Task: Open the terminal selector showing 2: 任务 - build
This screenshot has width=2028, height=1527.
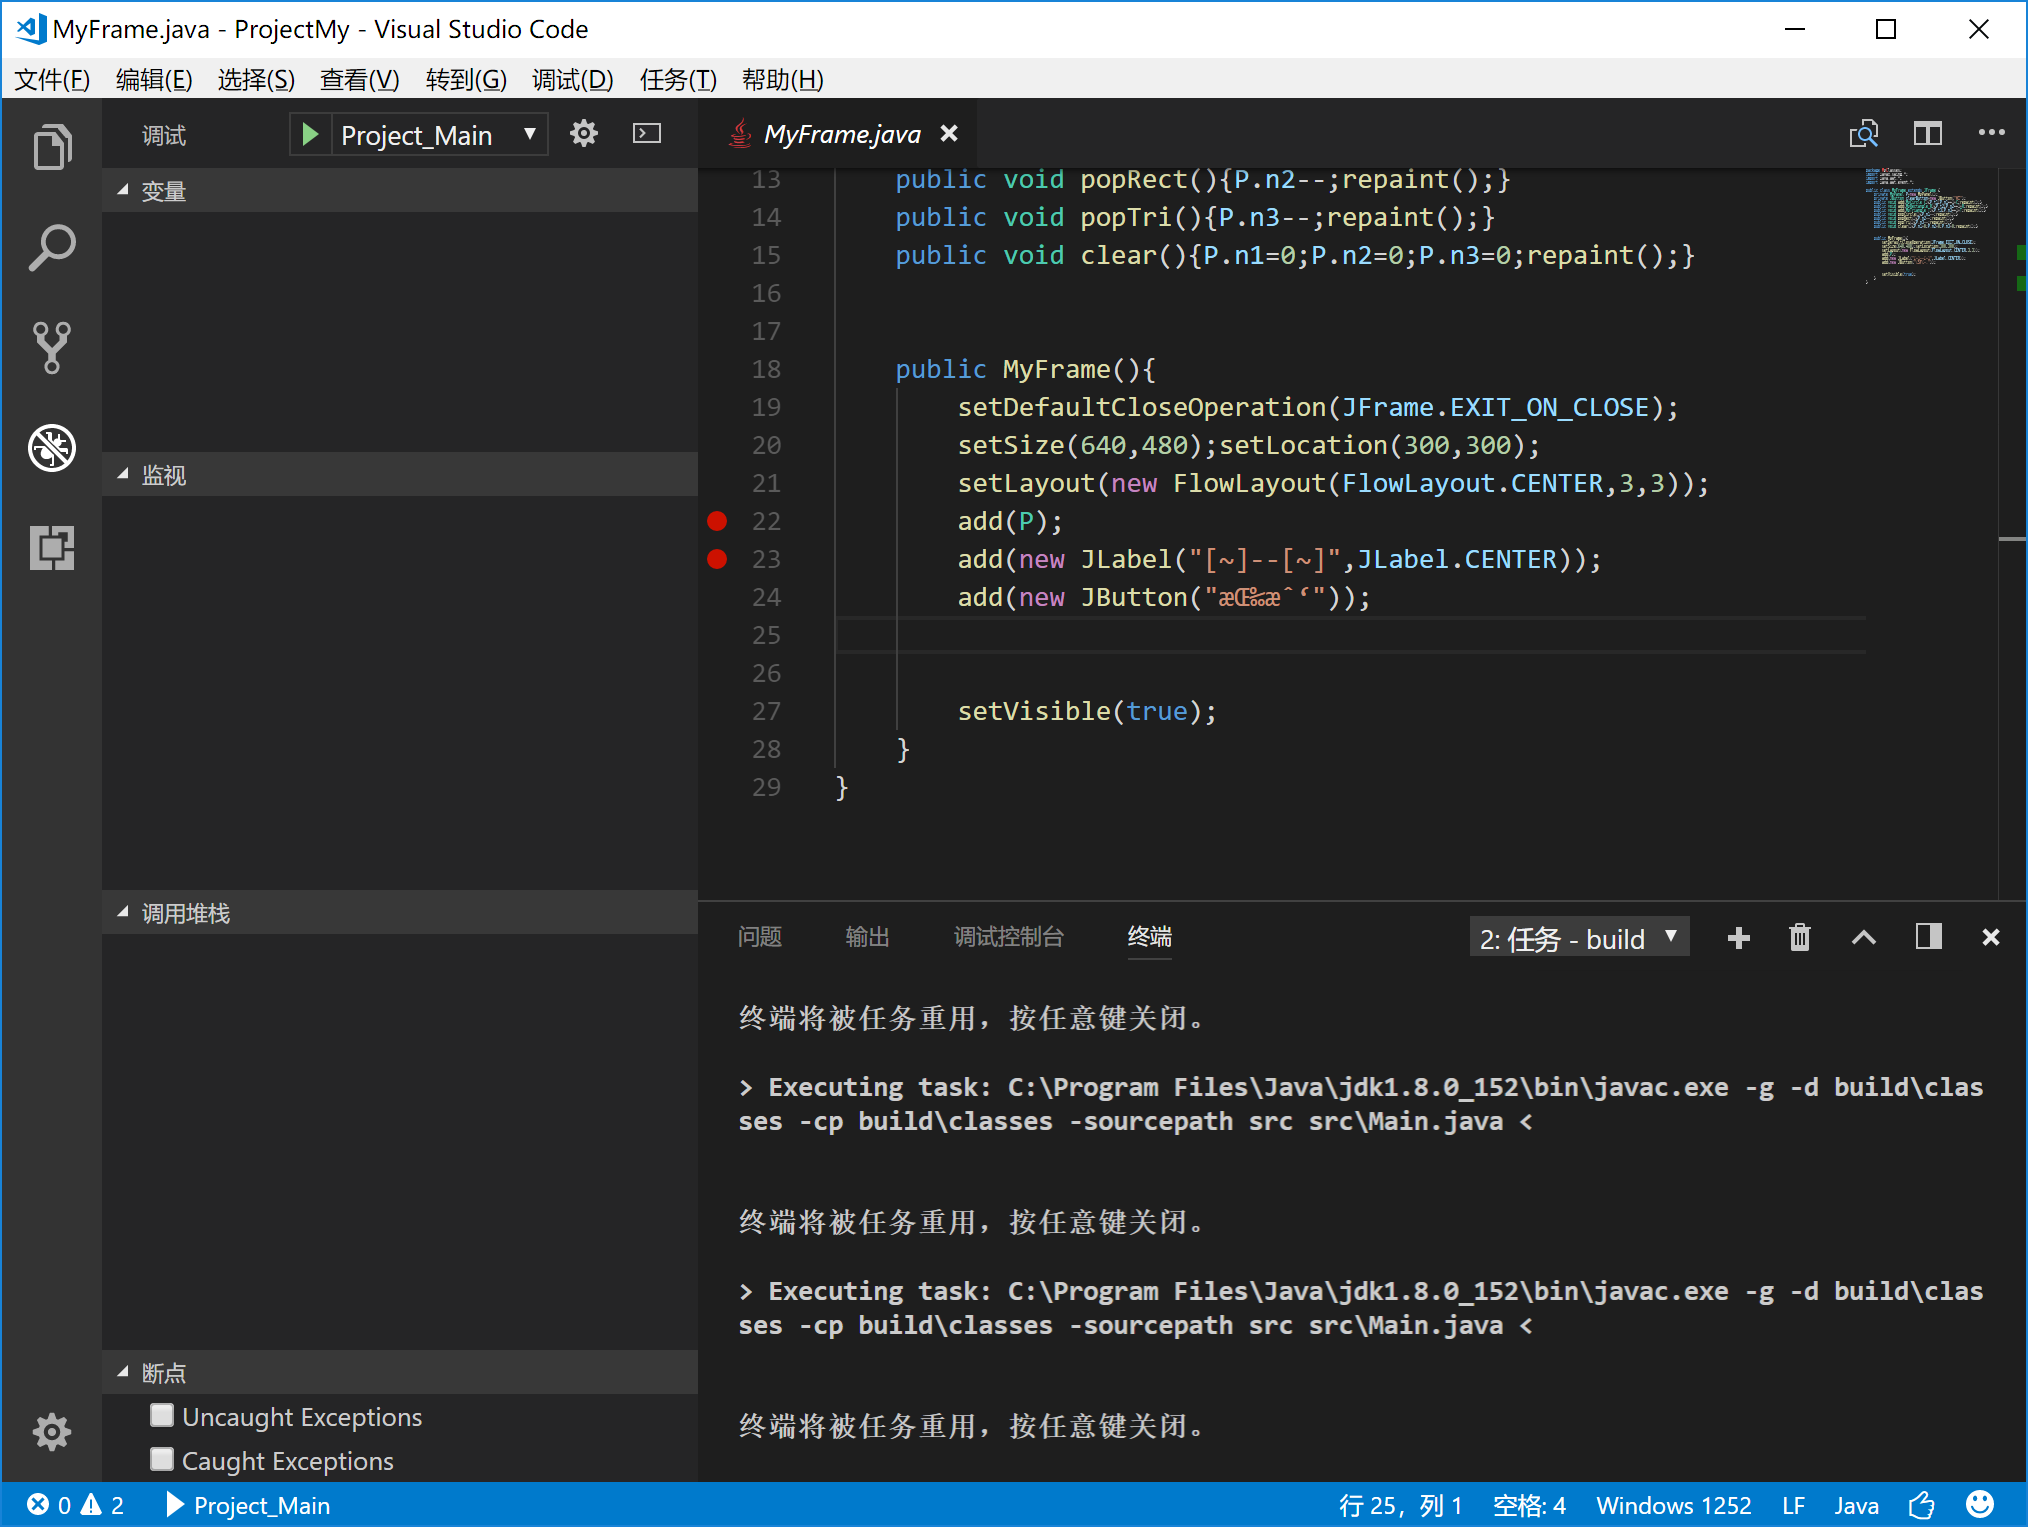Action: [x=1578, y=937]
